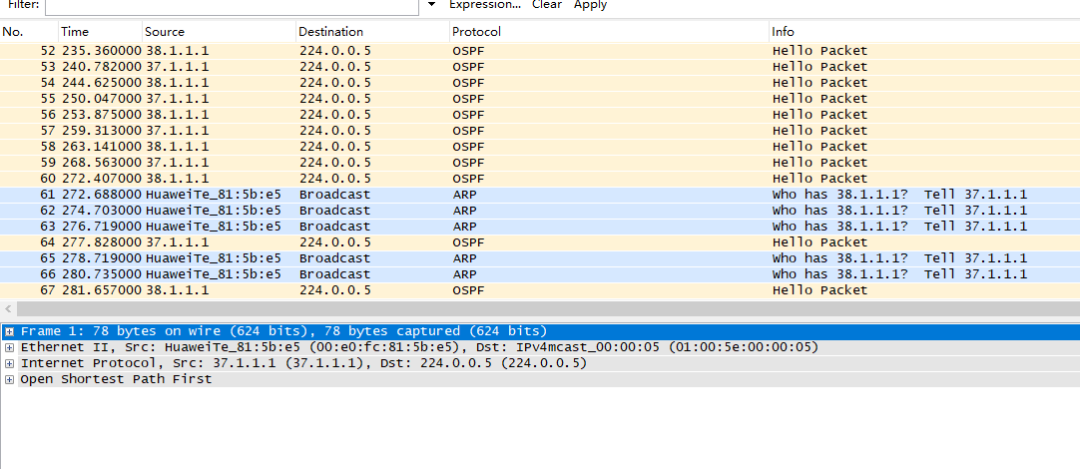
Task: Click the Open Shortest Path First text
Action: tap(116, 379)
